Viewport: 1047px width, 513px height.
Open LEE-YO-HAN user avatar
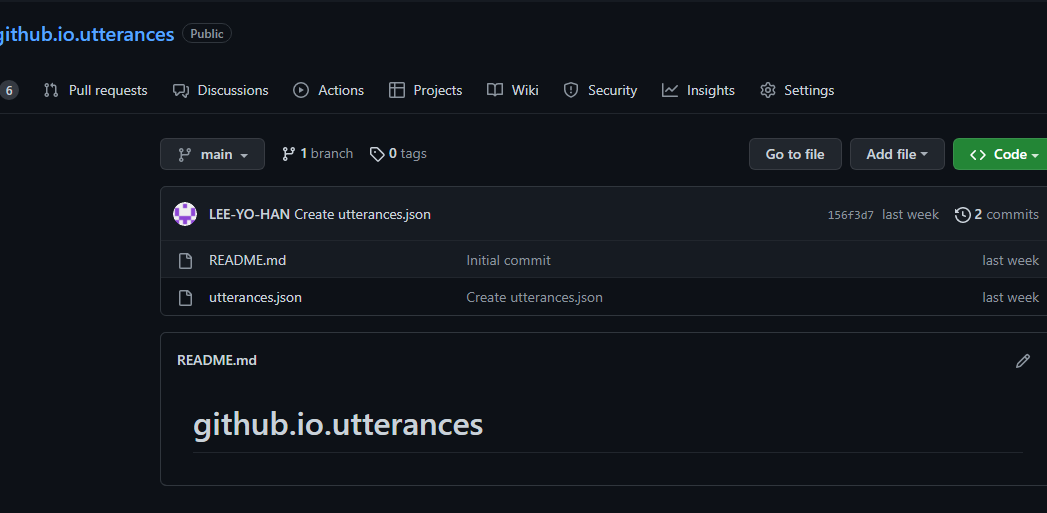(x=185, y=214)
